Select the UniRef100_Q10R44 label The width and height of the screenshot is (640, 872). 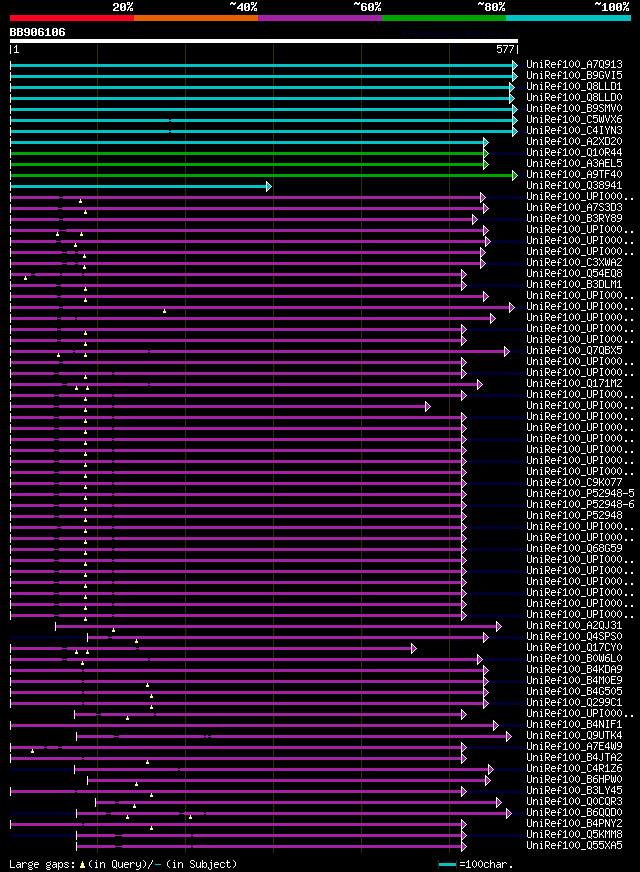pos(574,152)
